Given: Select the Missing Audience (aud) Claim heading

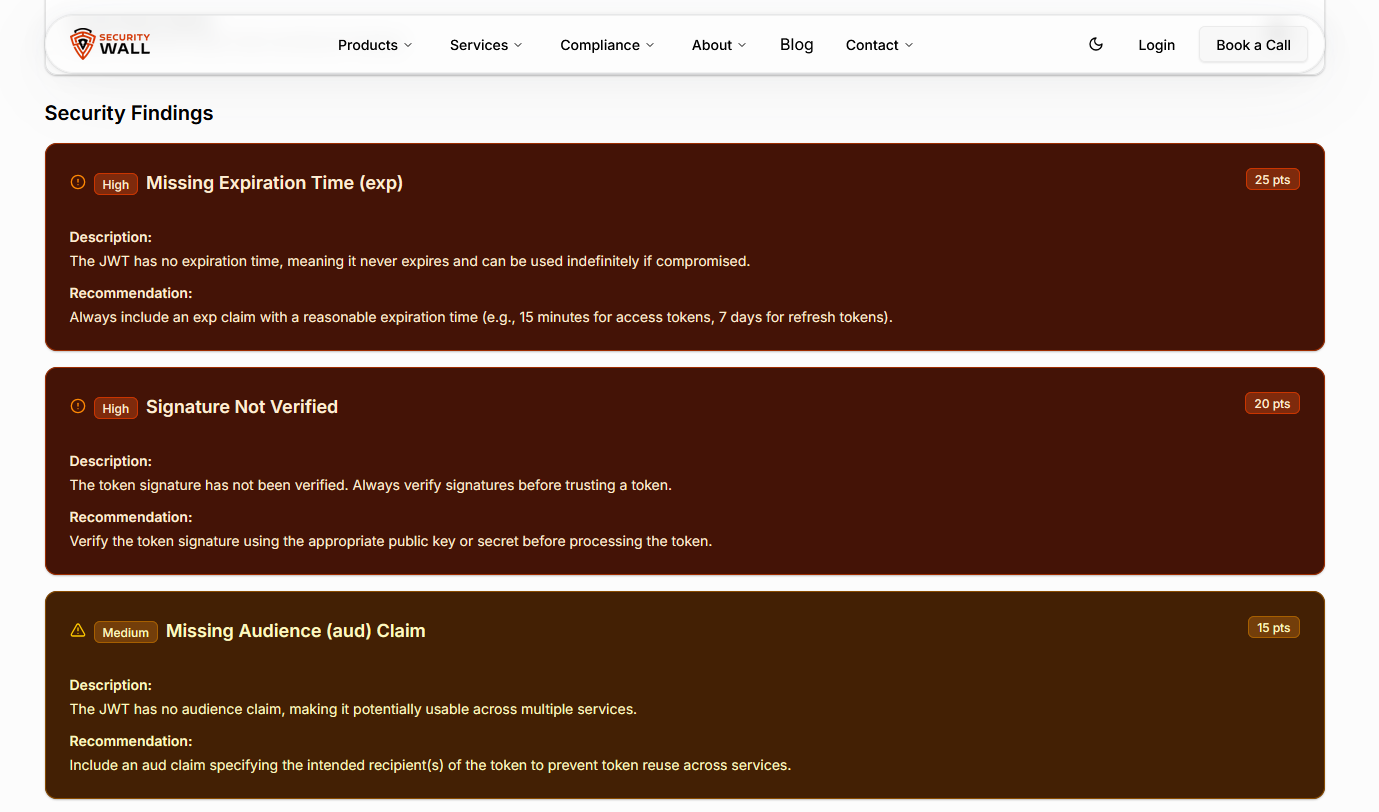Looking at the screenshot, I should coord(295,631).
